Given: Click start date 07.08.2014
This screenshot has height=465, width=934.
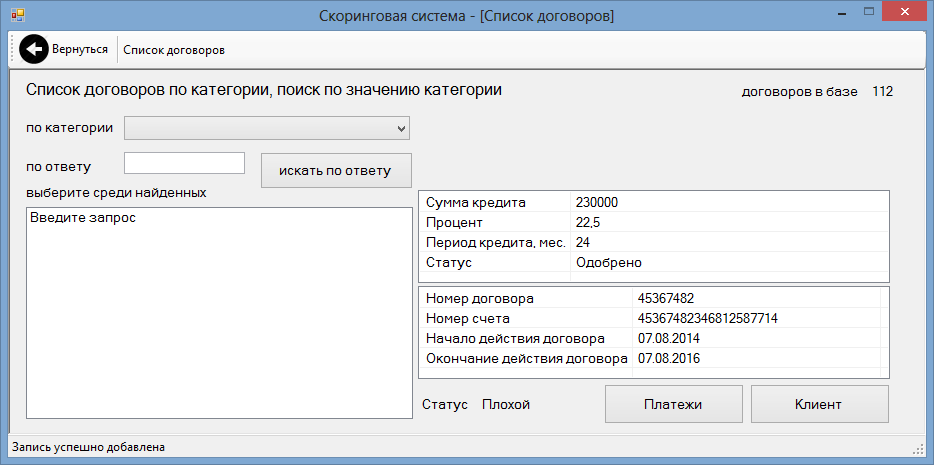Looking at the screenshot, I should pos(668,339).
